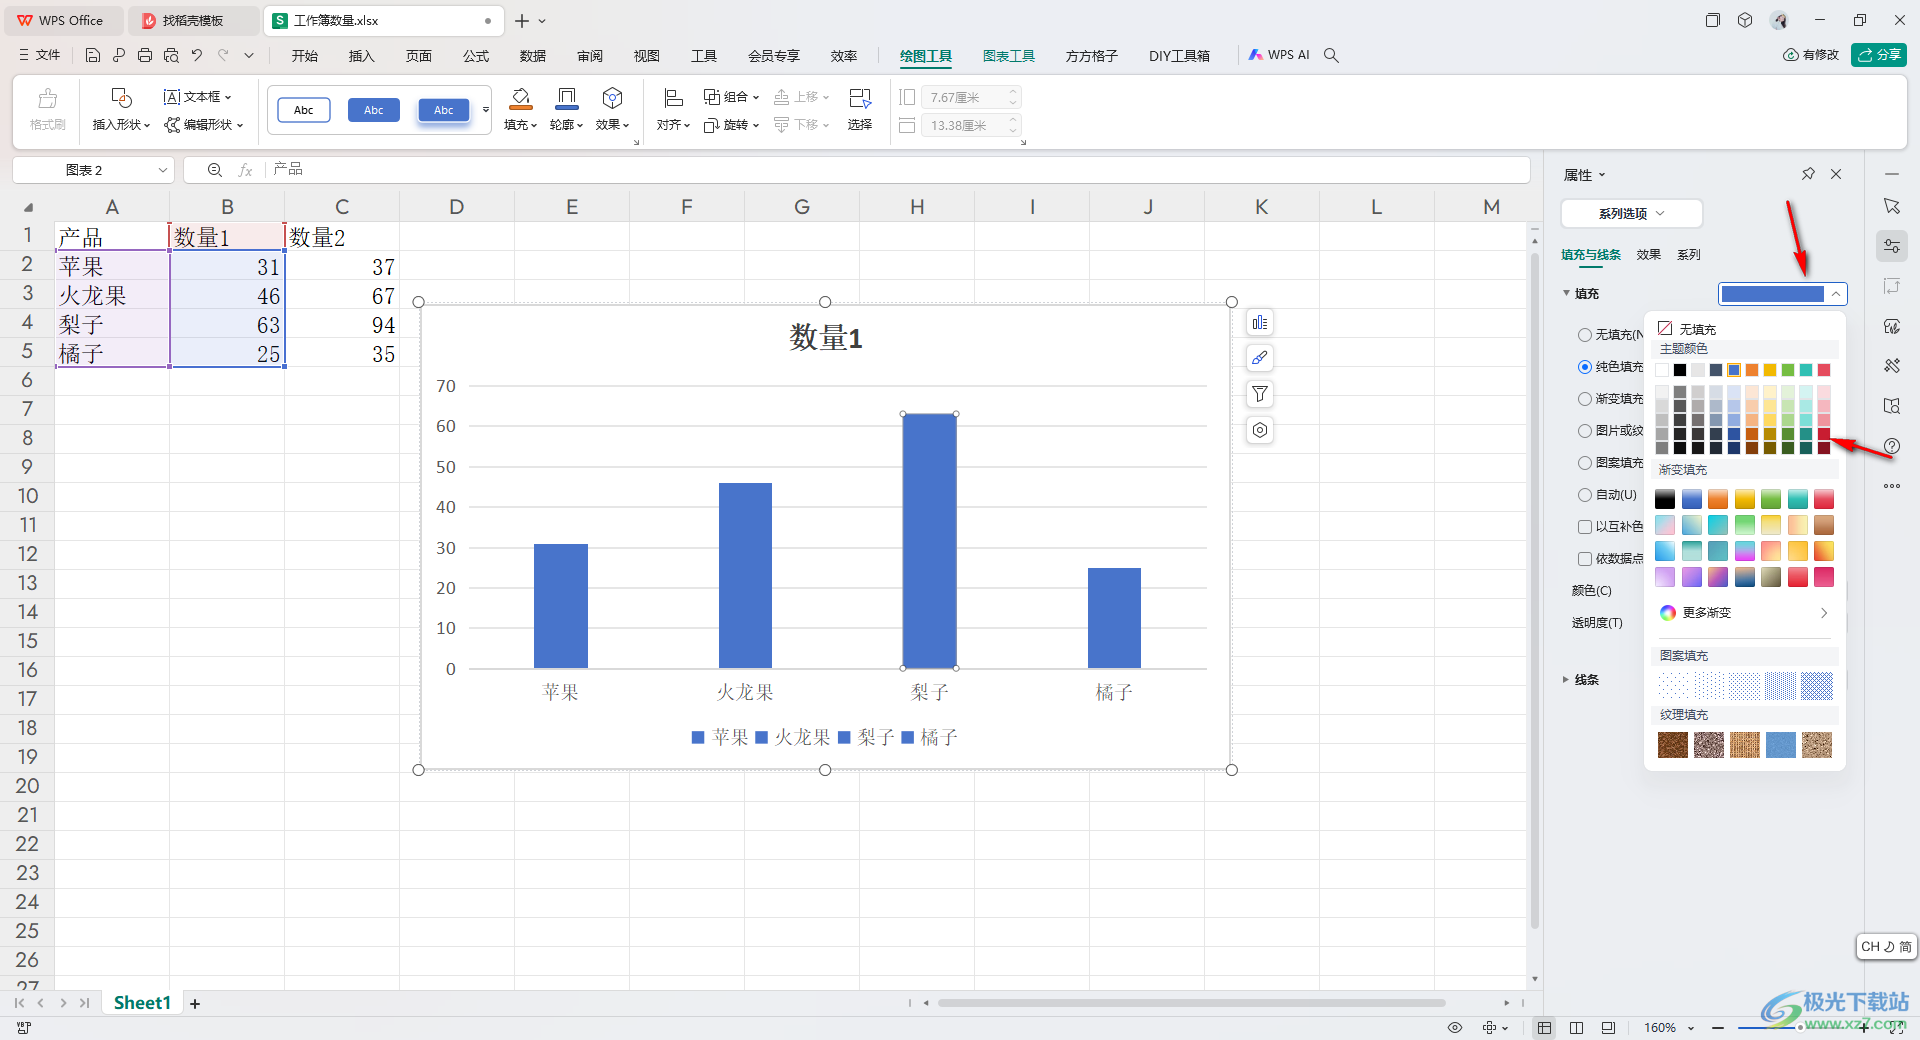This screenshot has height=1040, width=1920.
Task: Close the properties panel
Action: click(x=1836, y=174)
